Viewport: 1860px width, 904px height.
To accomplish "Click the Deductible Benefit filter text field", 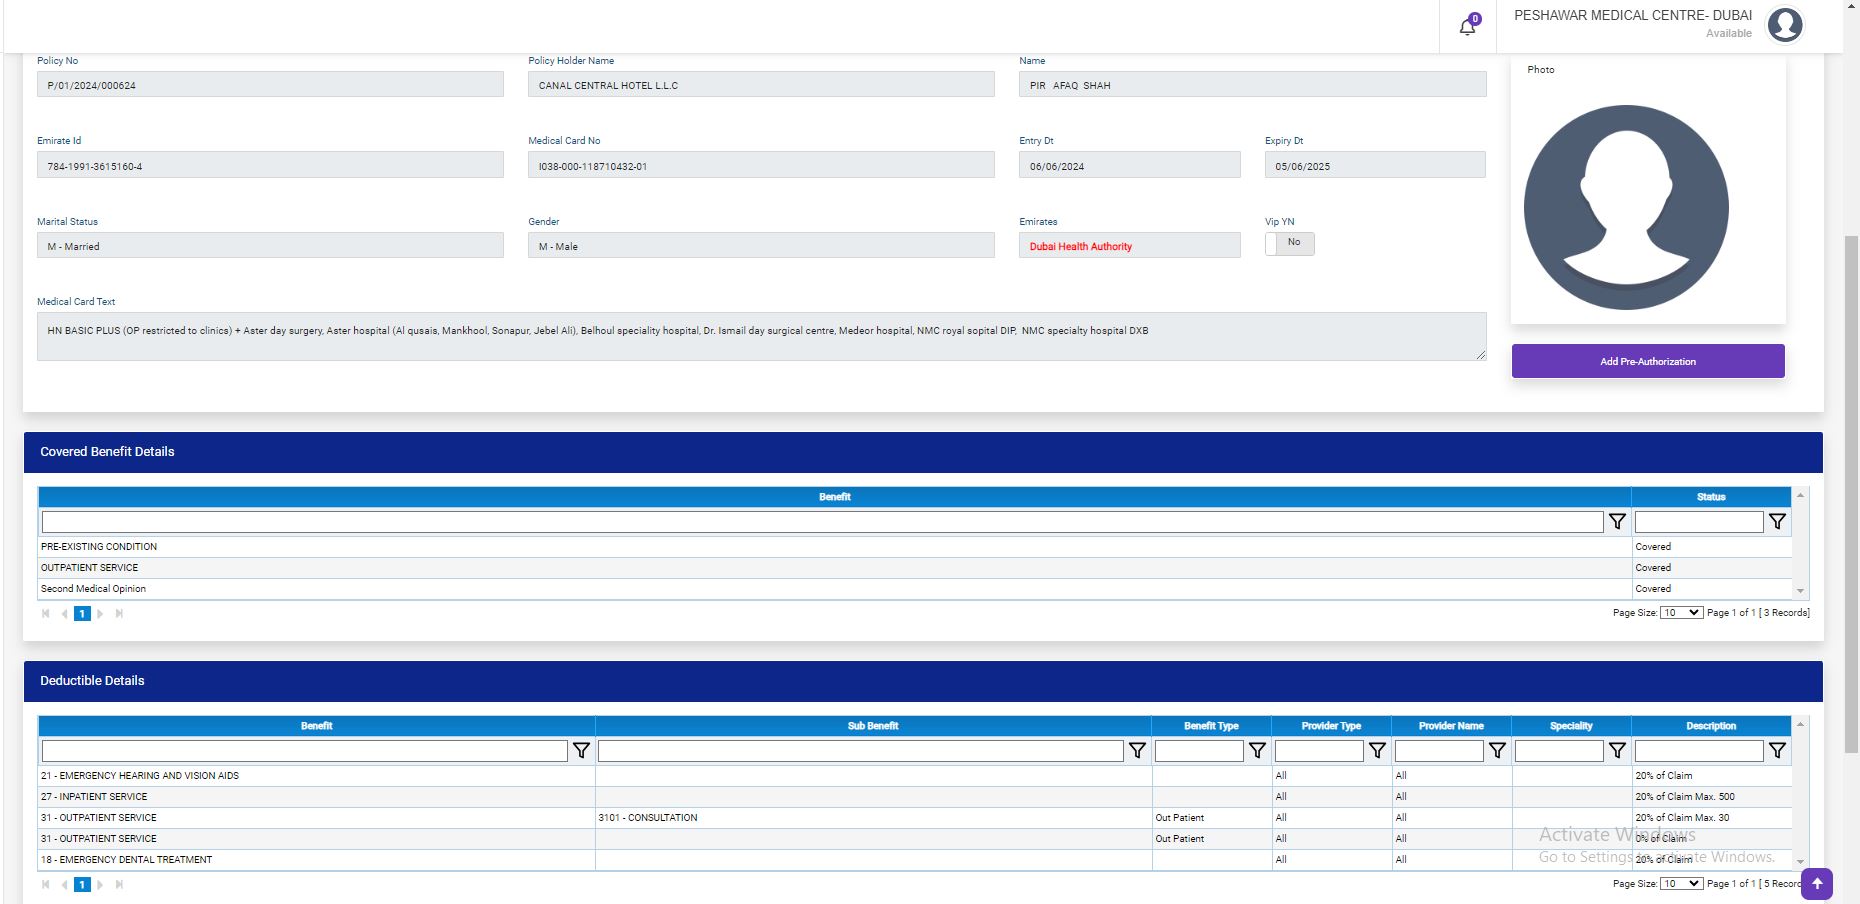I will (x=304, y=751).
